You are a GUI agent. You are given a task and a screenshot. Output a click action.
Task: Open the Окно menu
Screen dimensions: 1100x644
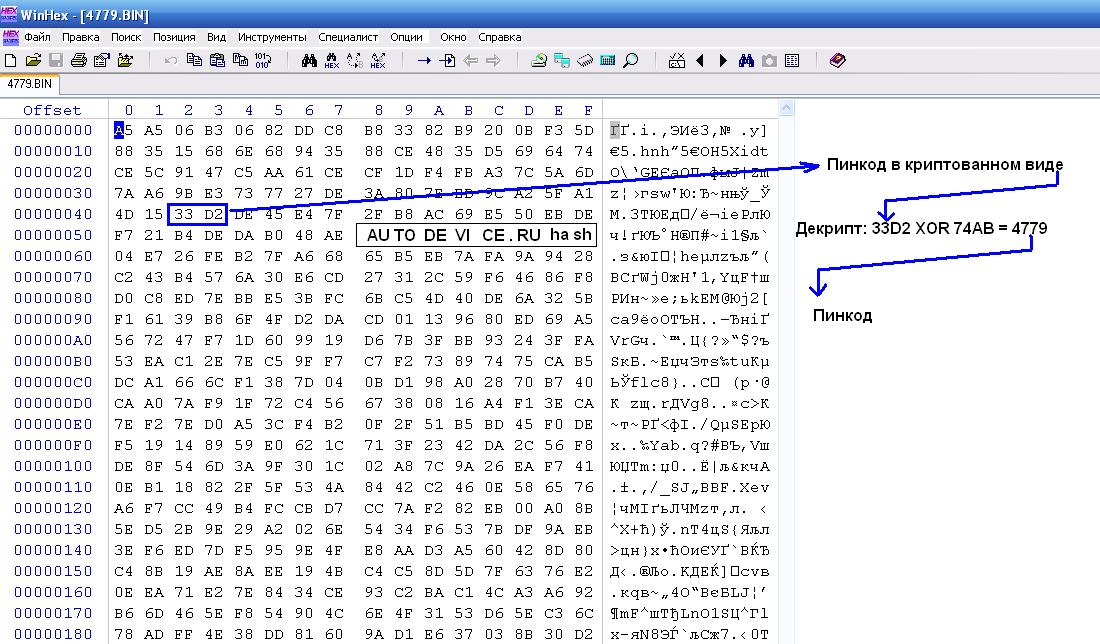(x=453, y=37)
